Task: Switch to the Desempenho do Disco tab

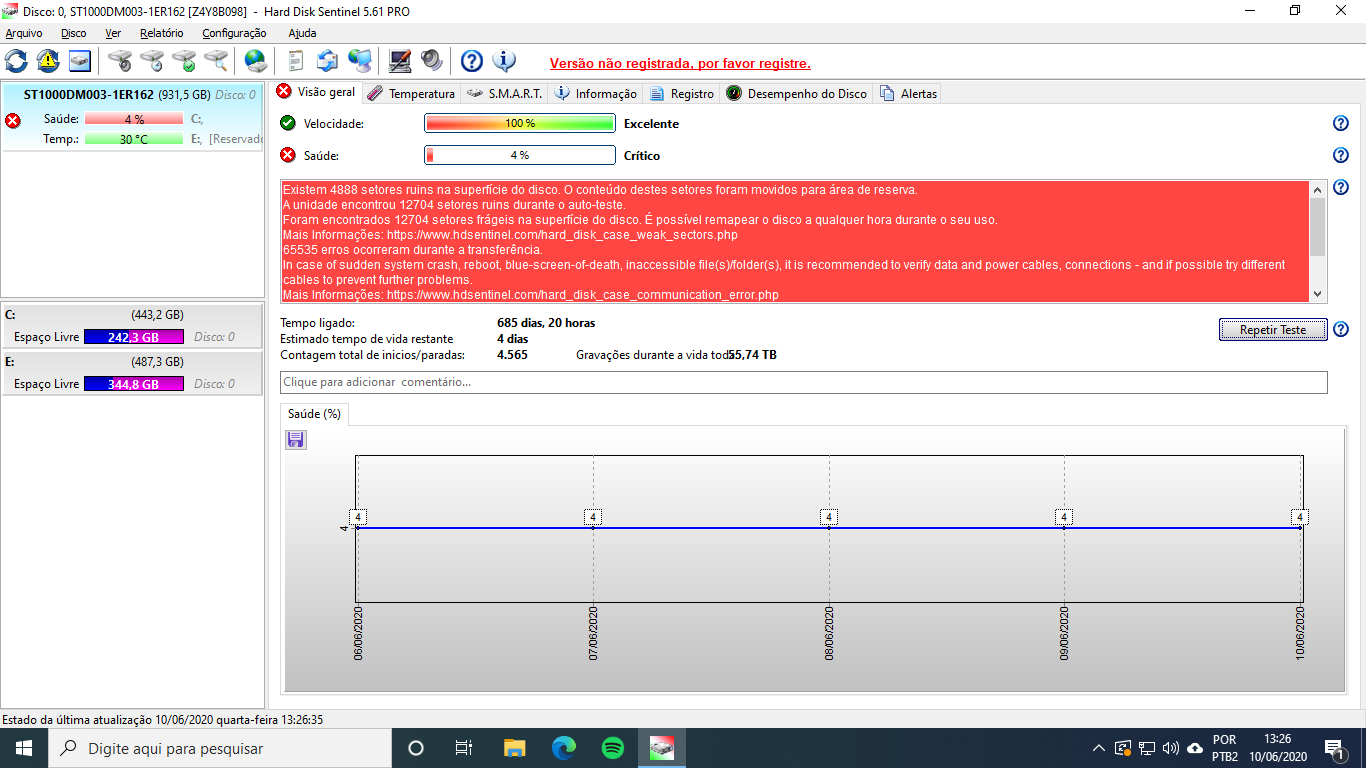Action: click(797, 93)
